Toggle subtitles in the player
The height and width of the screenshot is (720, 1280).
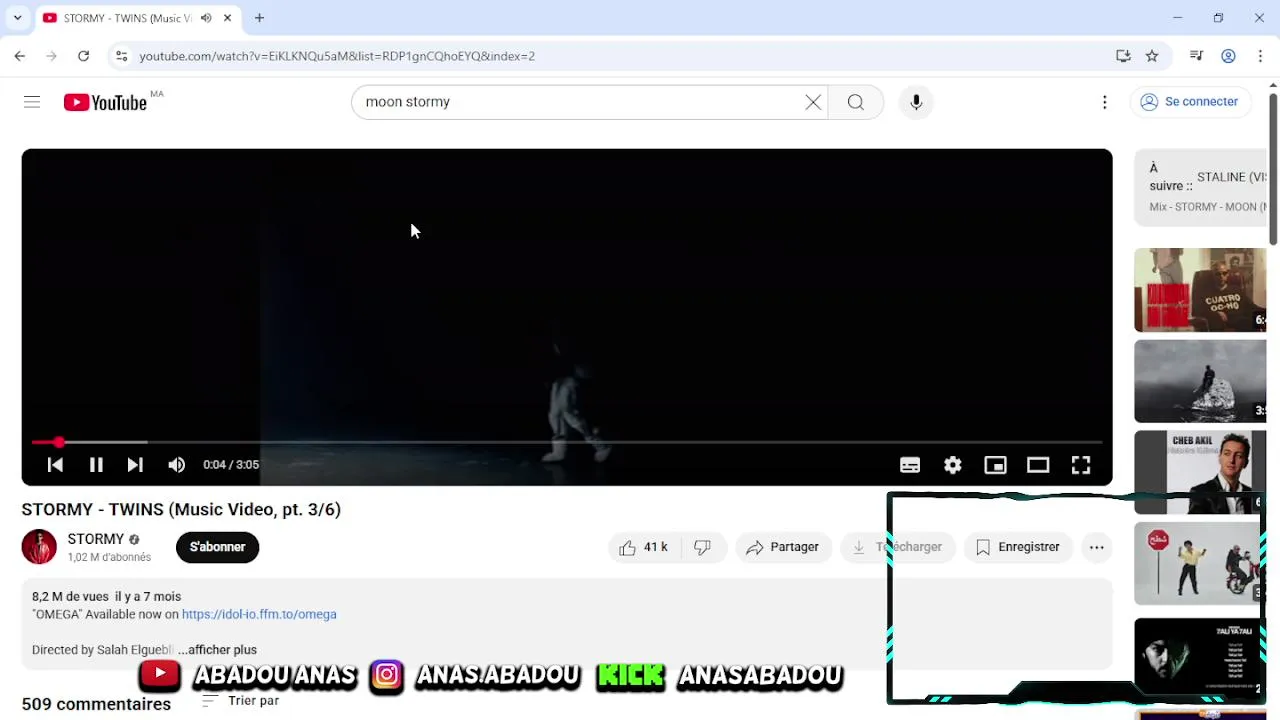point(910,465)
